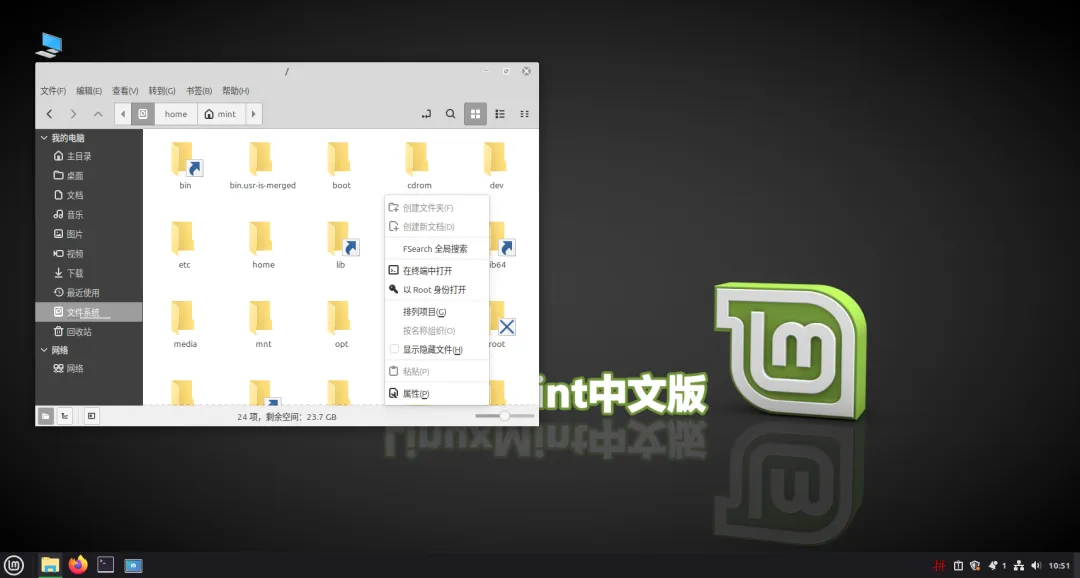The image size is (1080, 578).
Task: Go forward with the right arrow button
Action: tap(73, 114)
